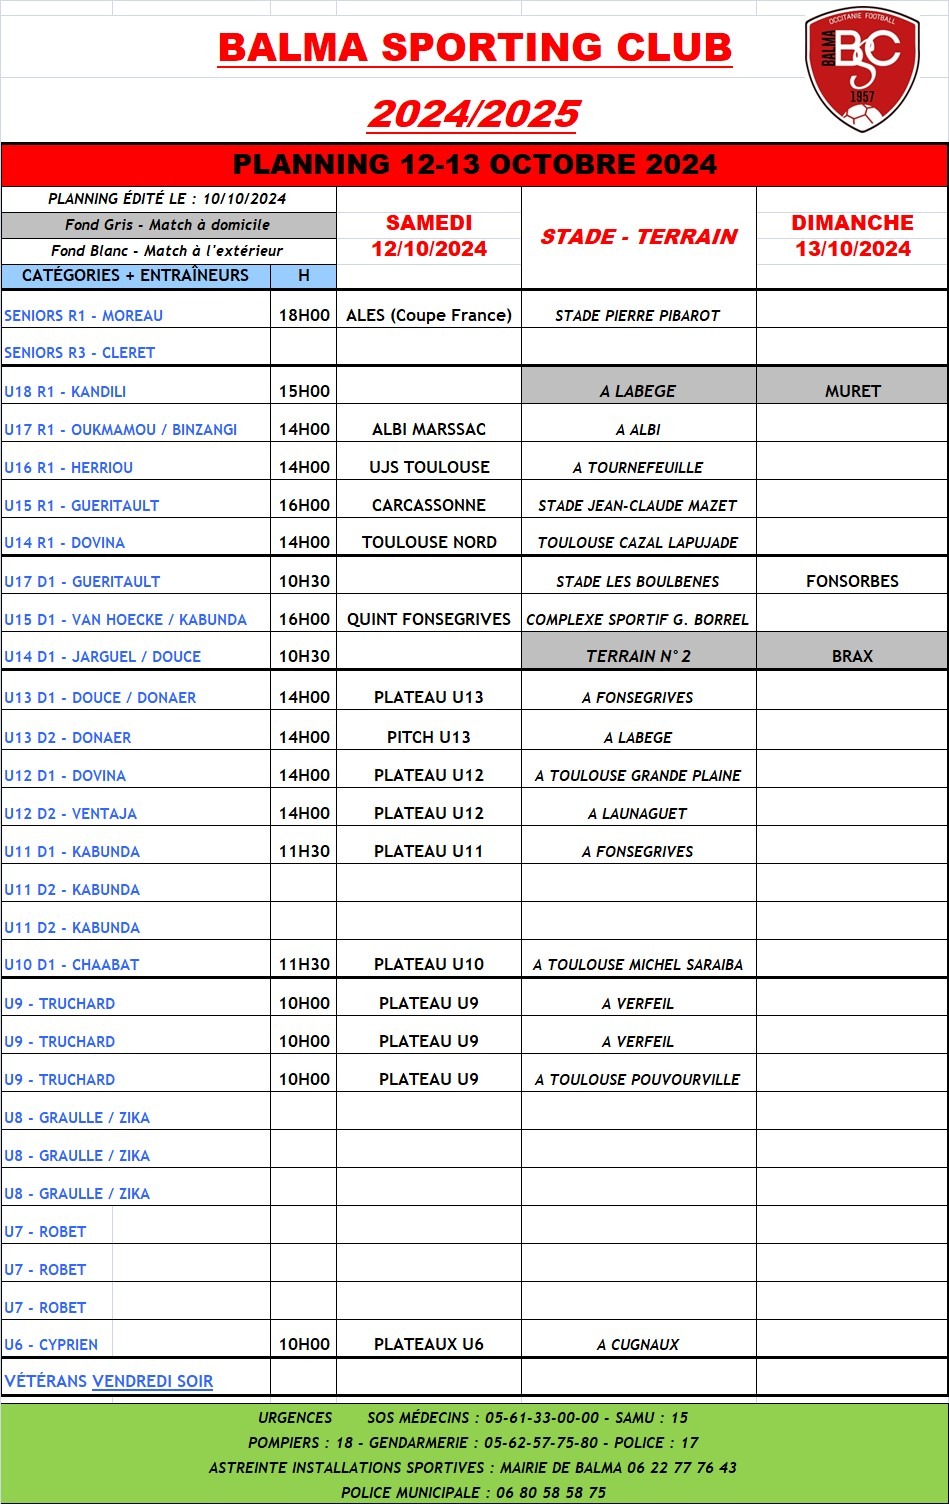Image resolution: width=949 pixels, height=1504 pixels.
Task: Click the PLANNING 12-13 OCTOBRE 2024 red banner
Action: pyautogui.click(x=474, y=165)
